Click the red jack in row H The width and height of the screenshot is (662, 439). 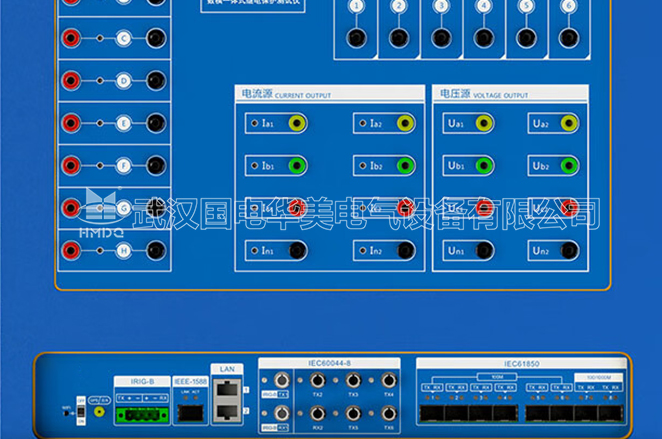pyautogui.click(x=71, y=251)
